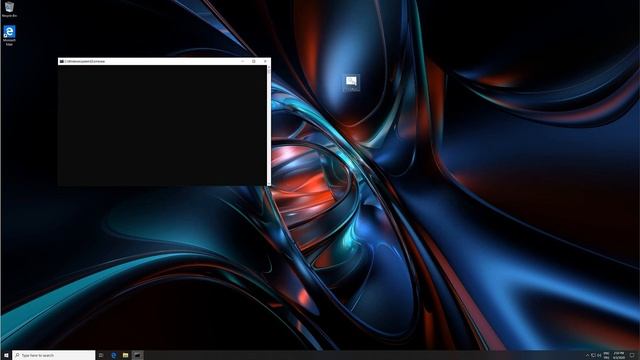This screenshot has width=640, height=360.
Task: Open the Action Center notifications icon
Action: pyautogui.click(x=632, y=355)
